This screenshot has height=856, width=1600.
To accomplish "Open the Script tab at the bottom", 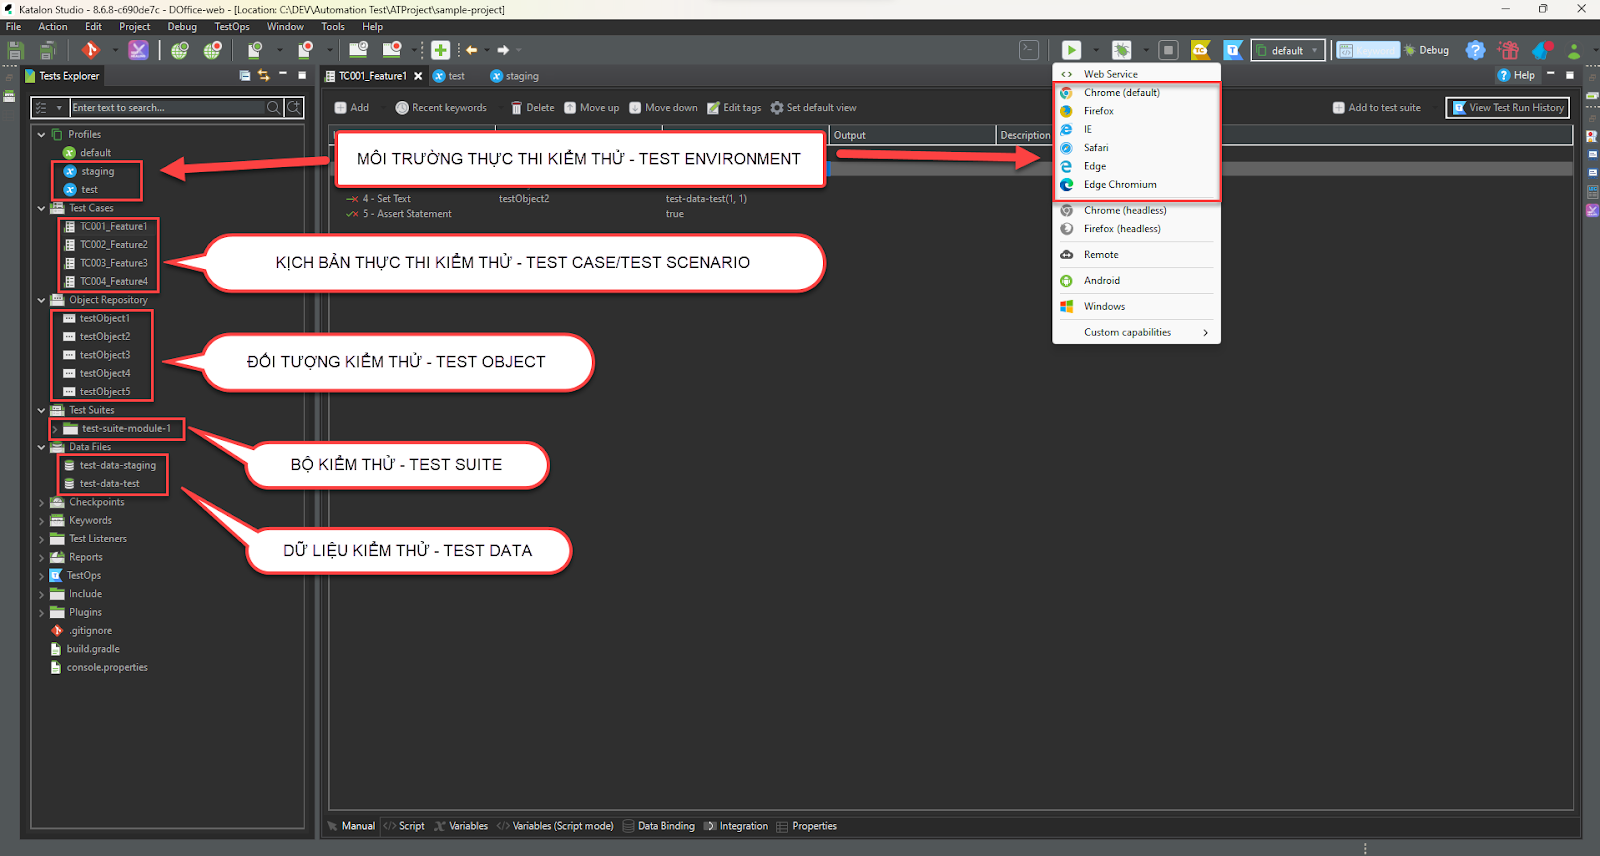I will [404, 826].
